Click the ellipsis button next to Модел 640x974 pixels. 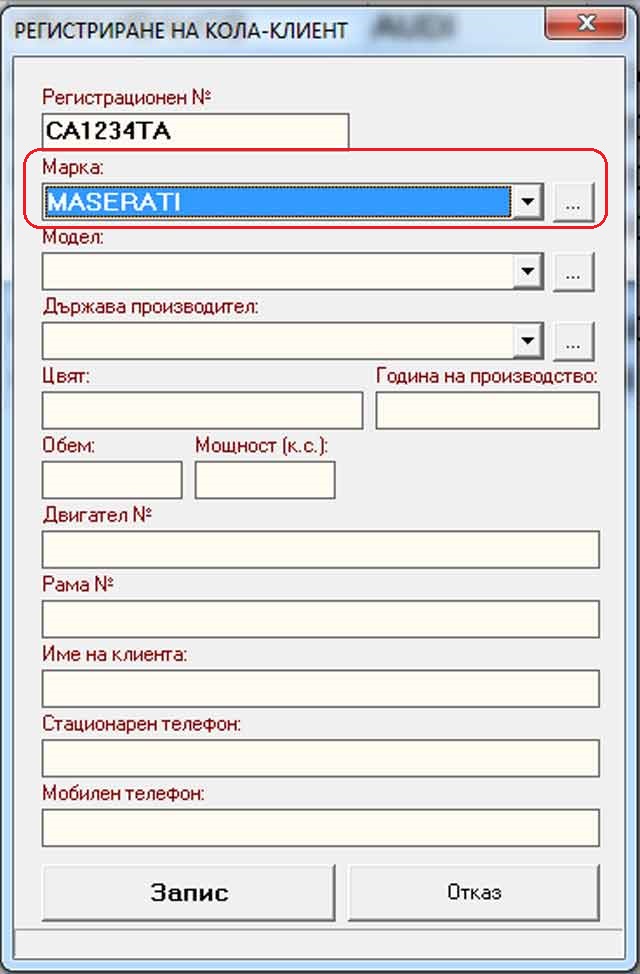573,271
